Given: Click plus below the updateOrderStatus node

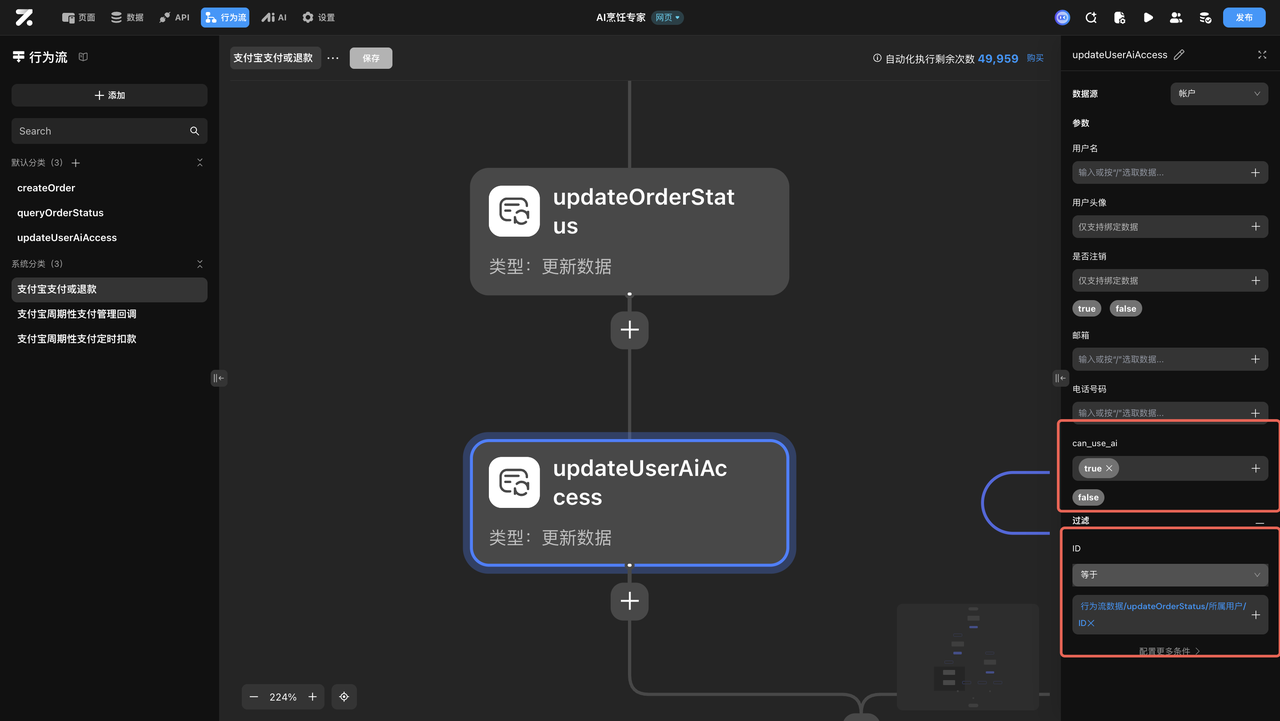Looking at the screenshot, I should tap(629, 330).
